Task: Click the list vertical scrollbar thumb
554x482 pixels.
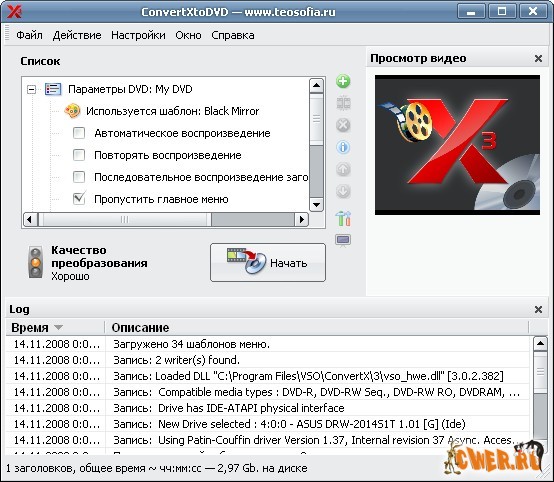Action: coord(317,119)
